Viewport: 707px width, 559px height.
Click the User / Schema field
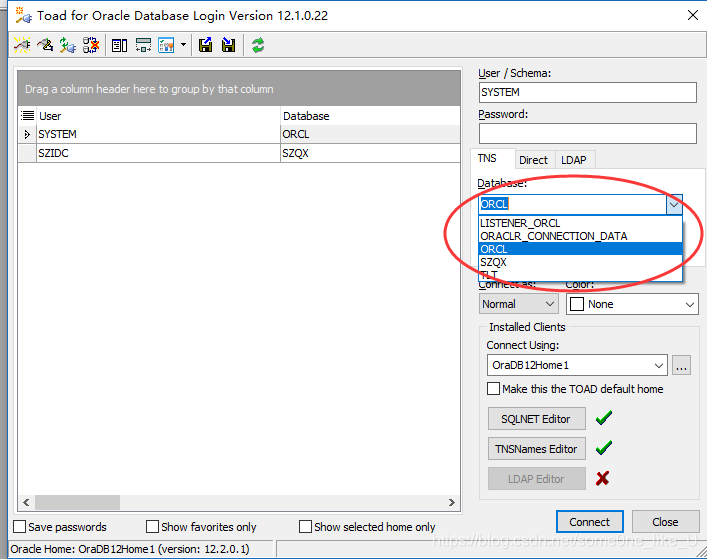coord(588,92)
